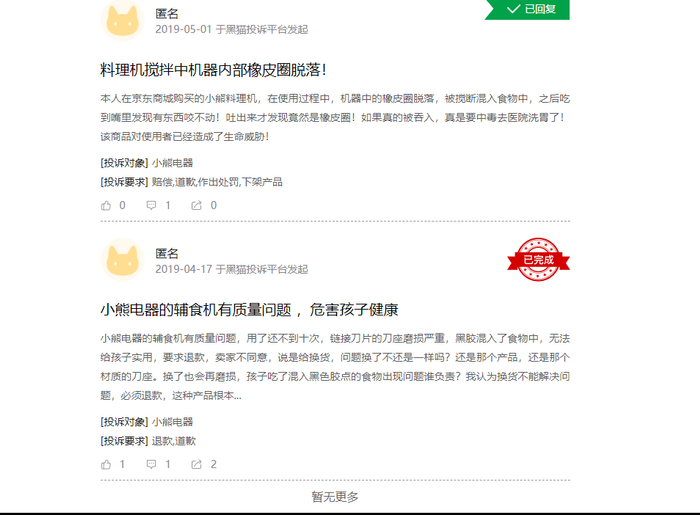The width and height of the screenshot is (700, 515).
Task: Click the 赔偿,道歉,作出处罚,下架产品 demands text
Action: click(x=217, y=182)
